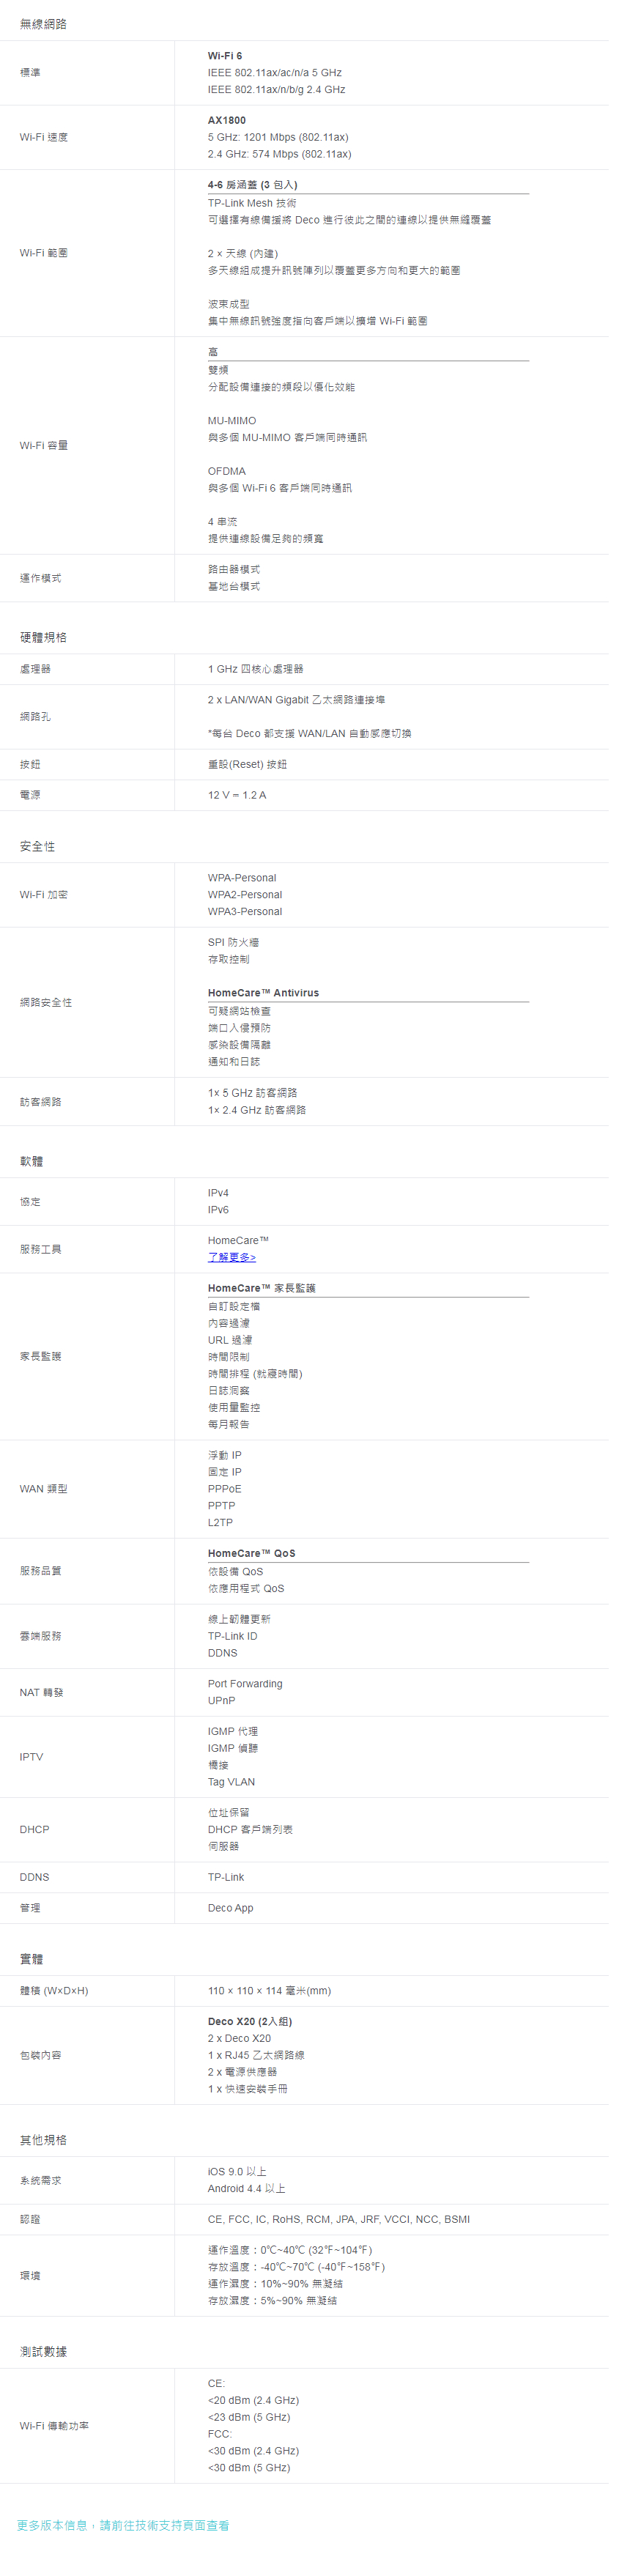The height and width of the screenshot is (2576, 630).
Task: Click '依應用程式 QoS' text
Action: pyautogui.click(x=246, y=1588)
